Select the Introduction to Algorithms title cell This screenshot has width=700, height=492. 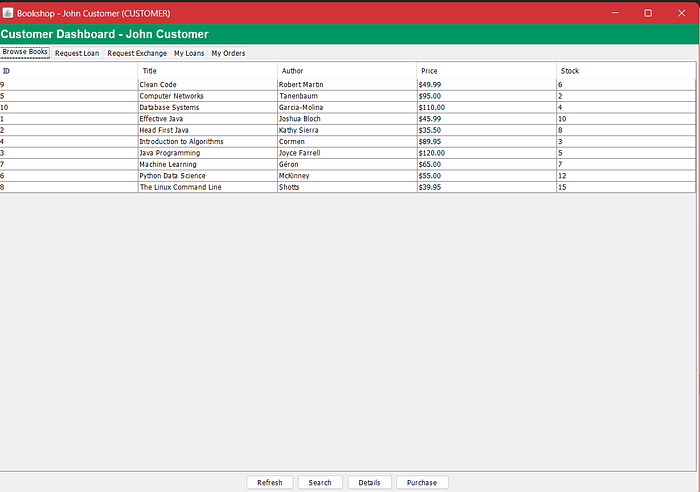coord(208,142)
